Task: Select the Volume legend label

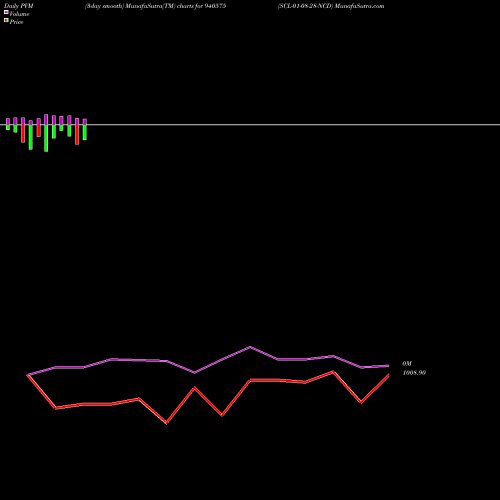Action: 19,14
